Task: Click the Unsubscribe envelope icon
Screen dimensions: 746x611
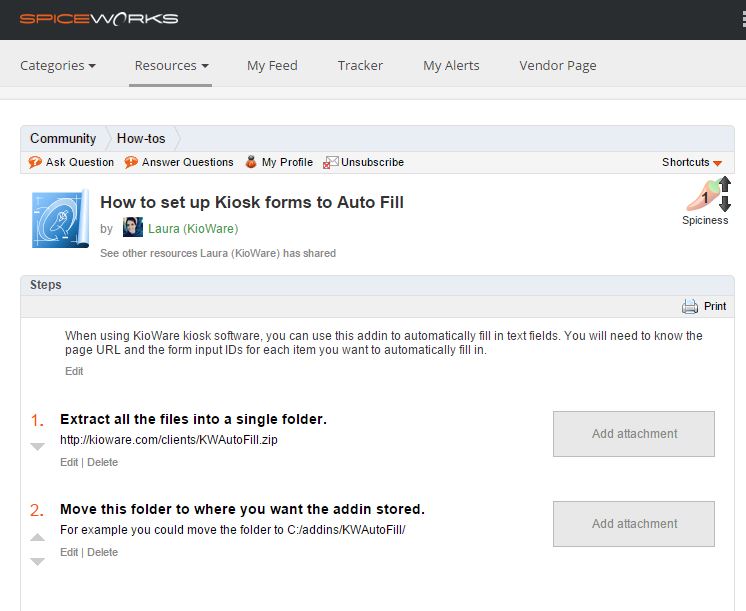Action: click(x=331, y=162)
